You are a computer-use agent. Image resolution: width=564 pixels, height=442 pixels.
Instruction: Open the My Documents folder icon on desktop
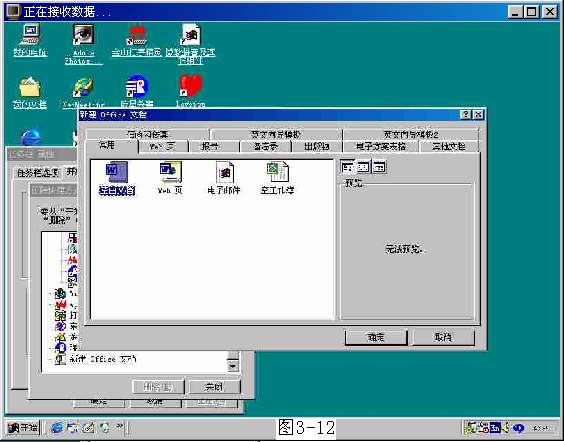point(29,92)
